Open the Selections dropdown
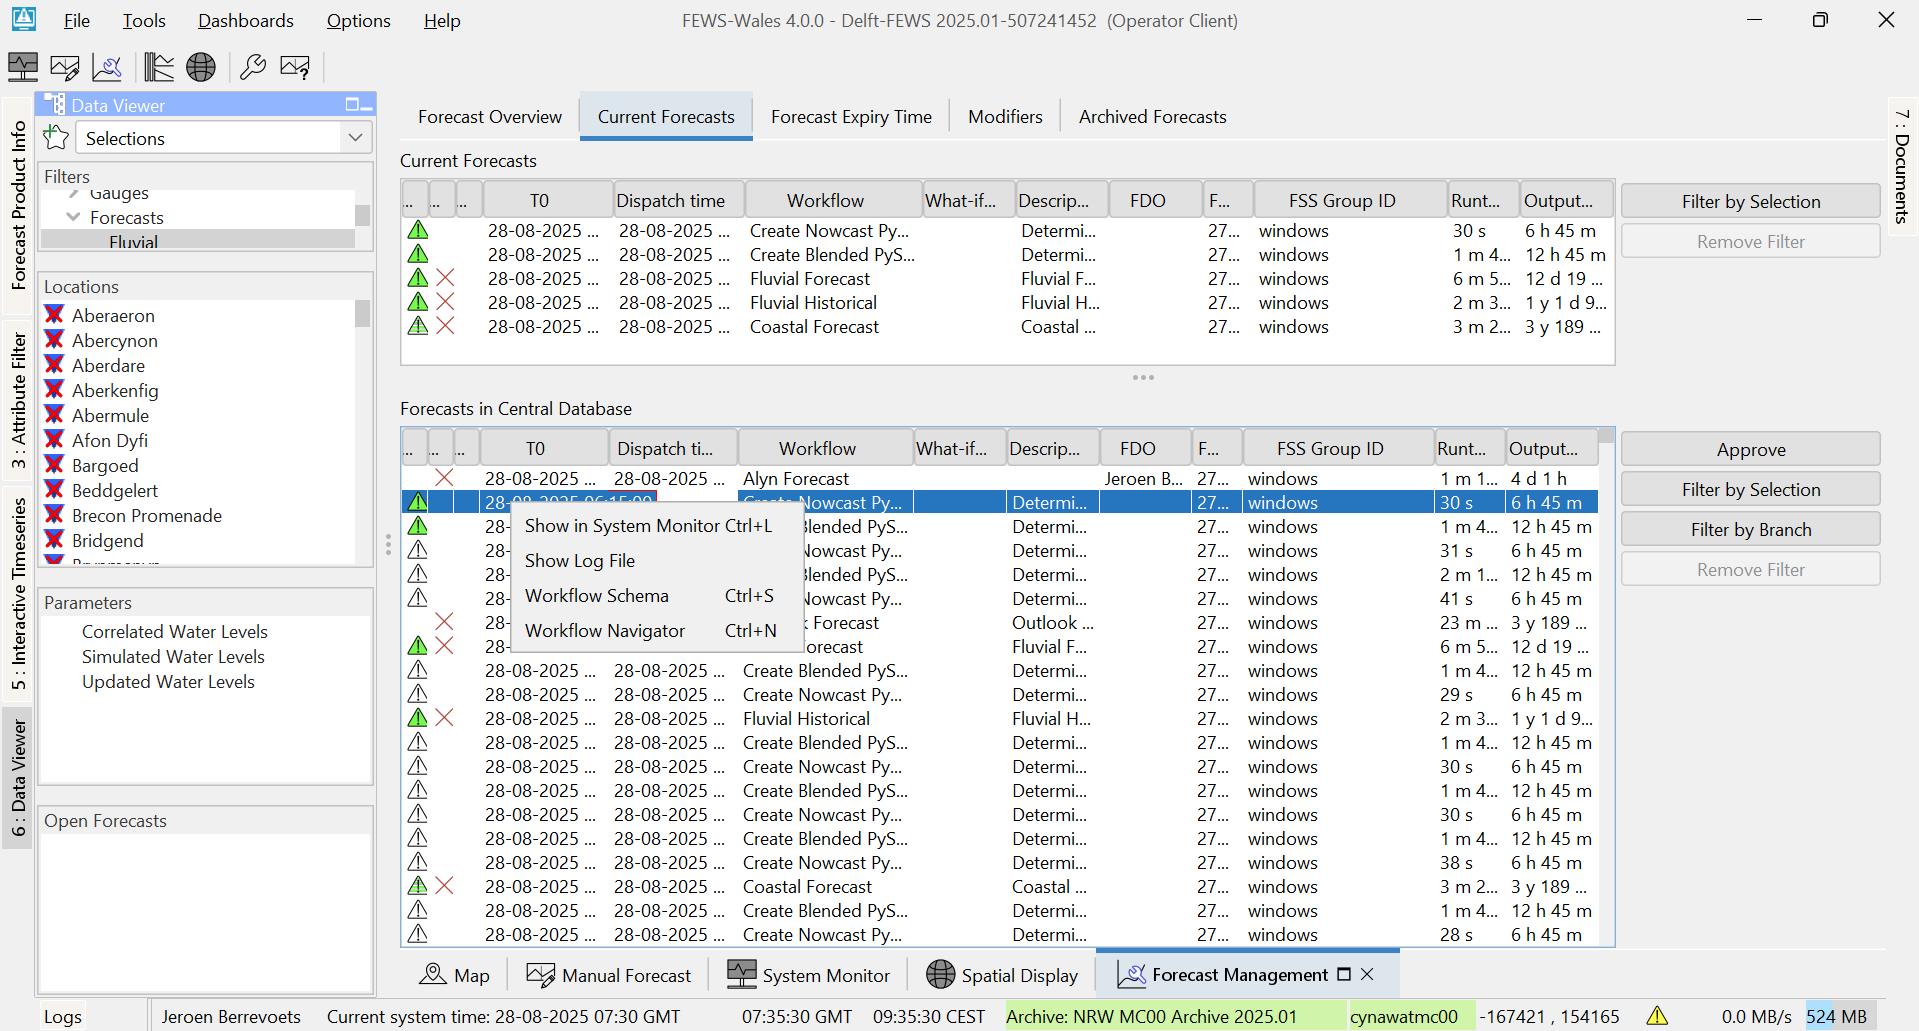The width and height of the screenshot is (1919, 1031). [355, 138]
